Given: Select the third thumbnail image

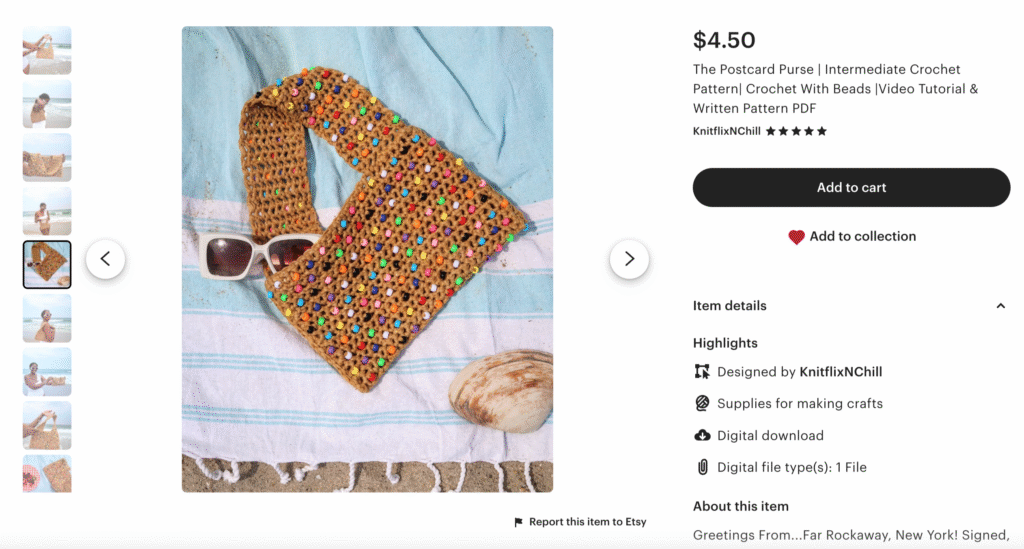Looking at the screenshot, I should click(x=47, y=157).
